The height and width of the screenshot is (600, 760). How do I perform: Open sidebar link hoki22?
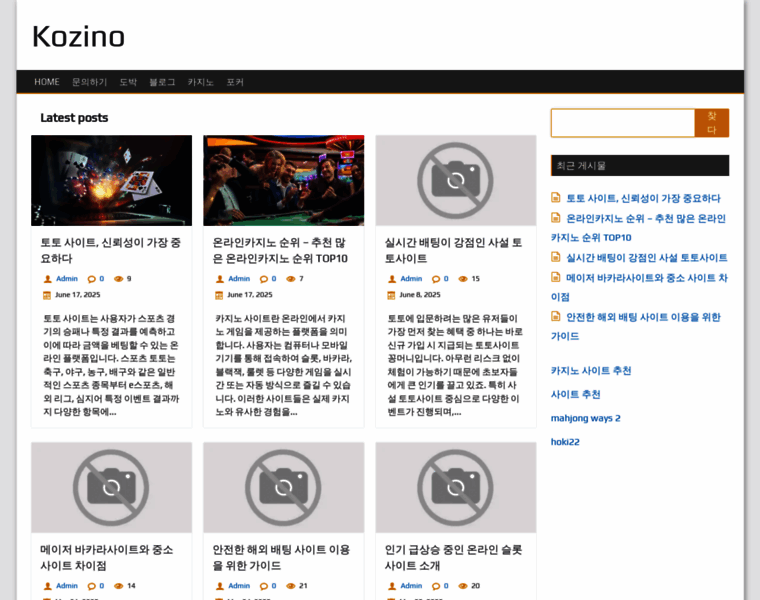pyautogui.click(x=565, y=442)
